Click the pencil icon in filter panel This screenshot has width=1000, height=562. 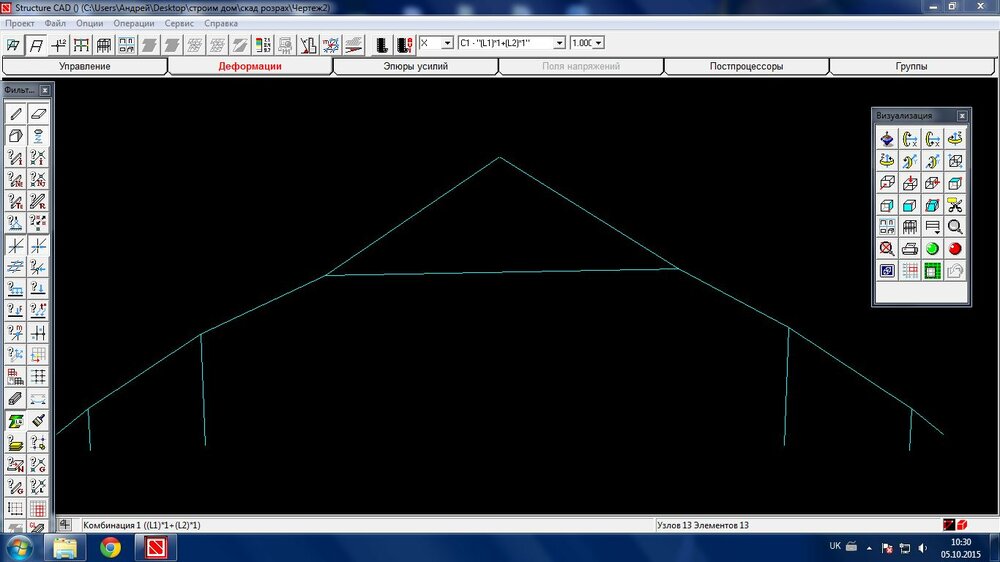click(x=16, y=113)
